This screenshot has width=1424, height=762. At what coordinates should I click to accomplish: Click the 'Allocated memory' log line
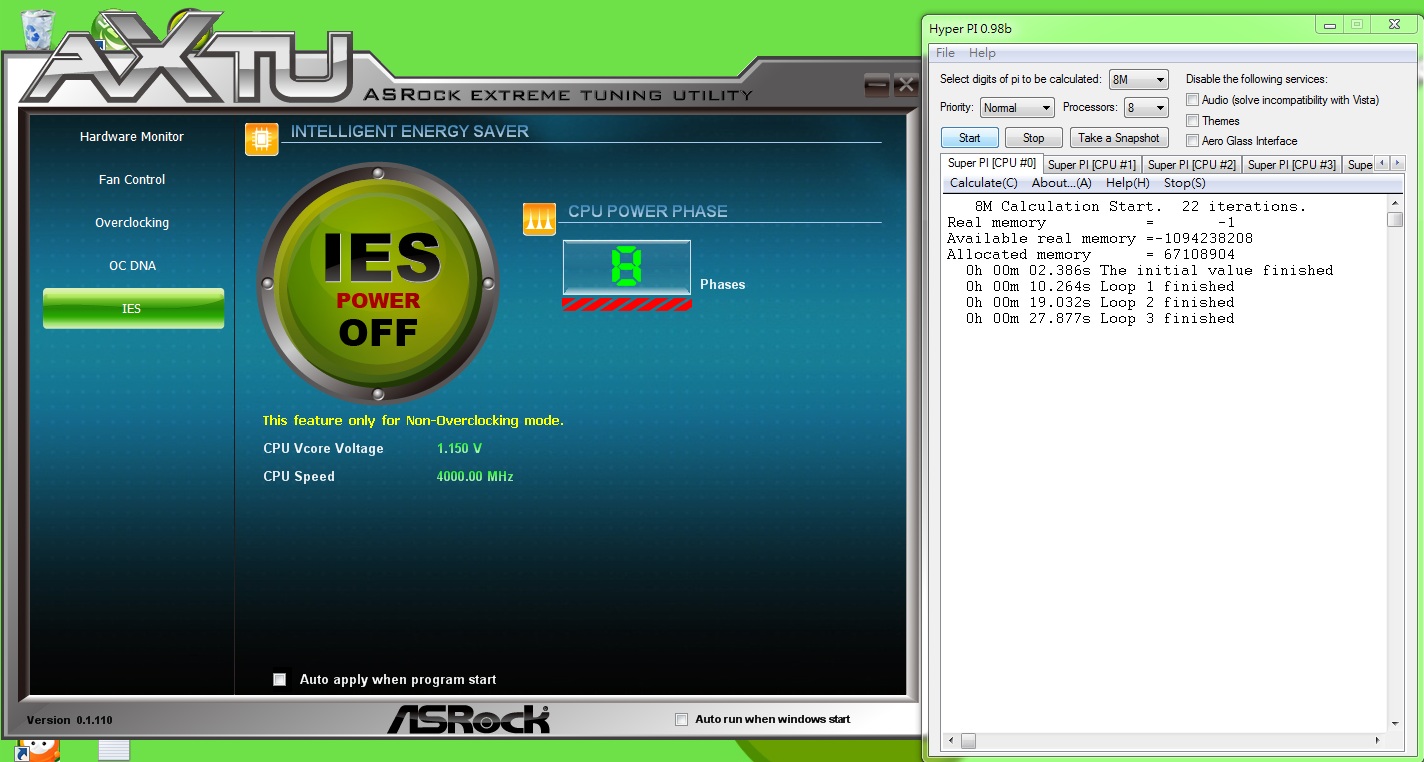pos(1091,255)
